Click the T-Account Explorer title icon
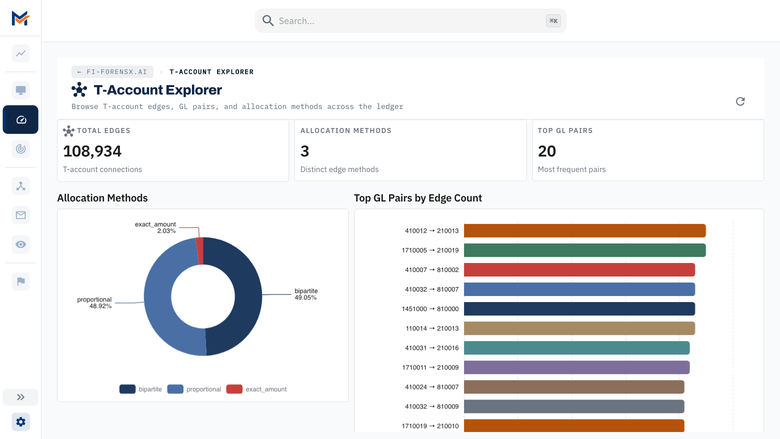The width and height of the screenshot is (780, 439). coord(79,90)
